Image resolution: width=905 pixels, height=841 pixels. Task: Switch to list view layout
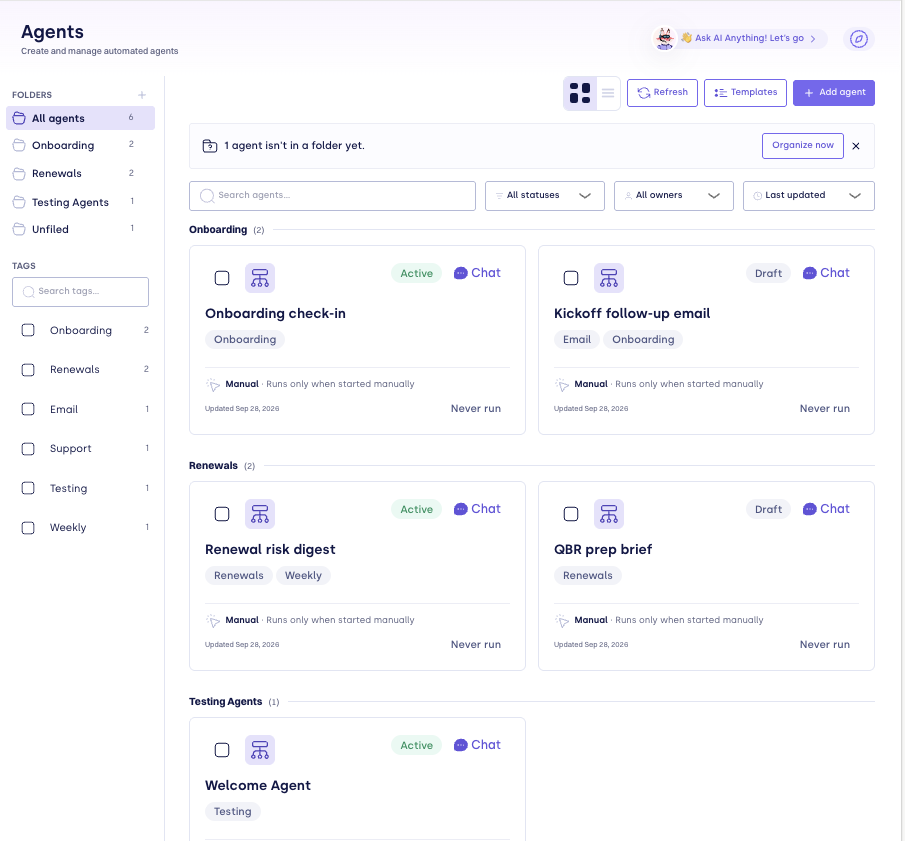click(608, 93)
